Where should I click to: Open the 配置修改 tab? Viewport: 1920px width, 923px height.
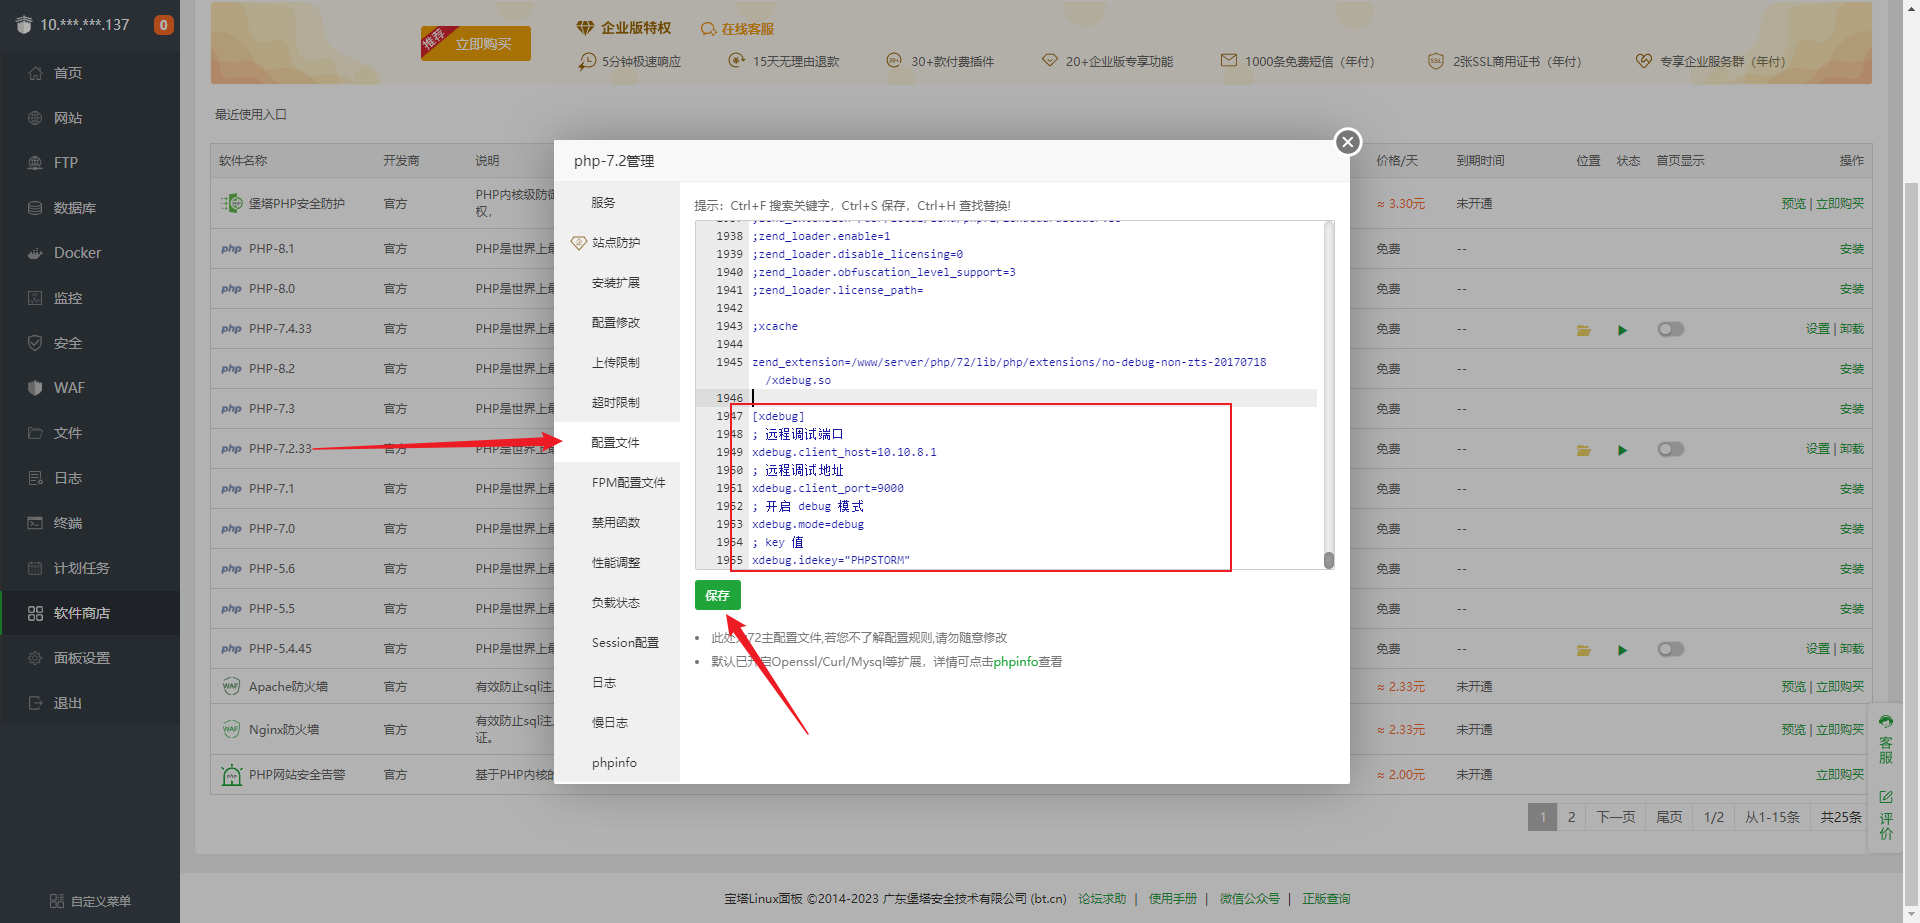617,322
